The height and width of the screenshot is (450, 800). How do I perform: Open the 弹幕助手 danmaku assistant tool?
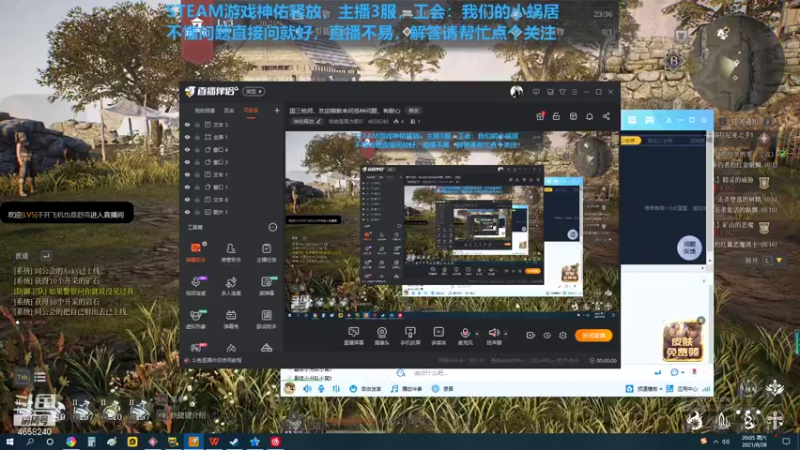pyautogui.click(x=195, y=252)
